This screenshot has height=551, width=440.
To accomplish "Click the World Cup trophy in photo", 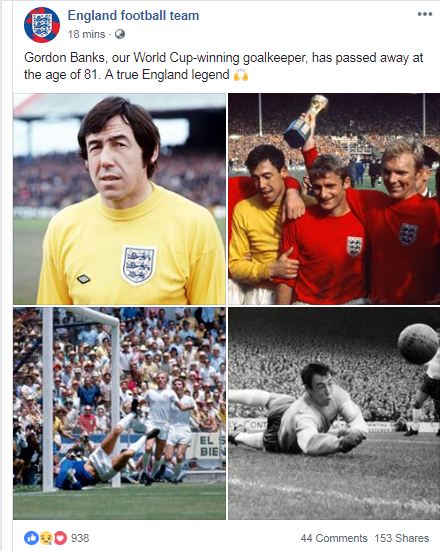I will [x=306, y=121].
